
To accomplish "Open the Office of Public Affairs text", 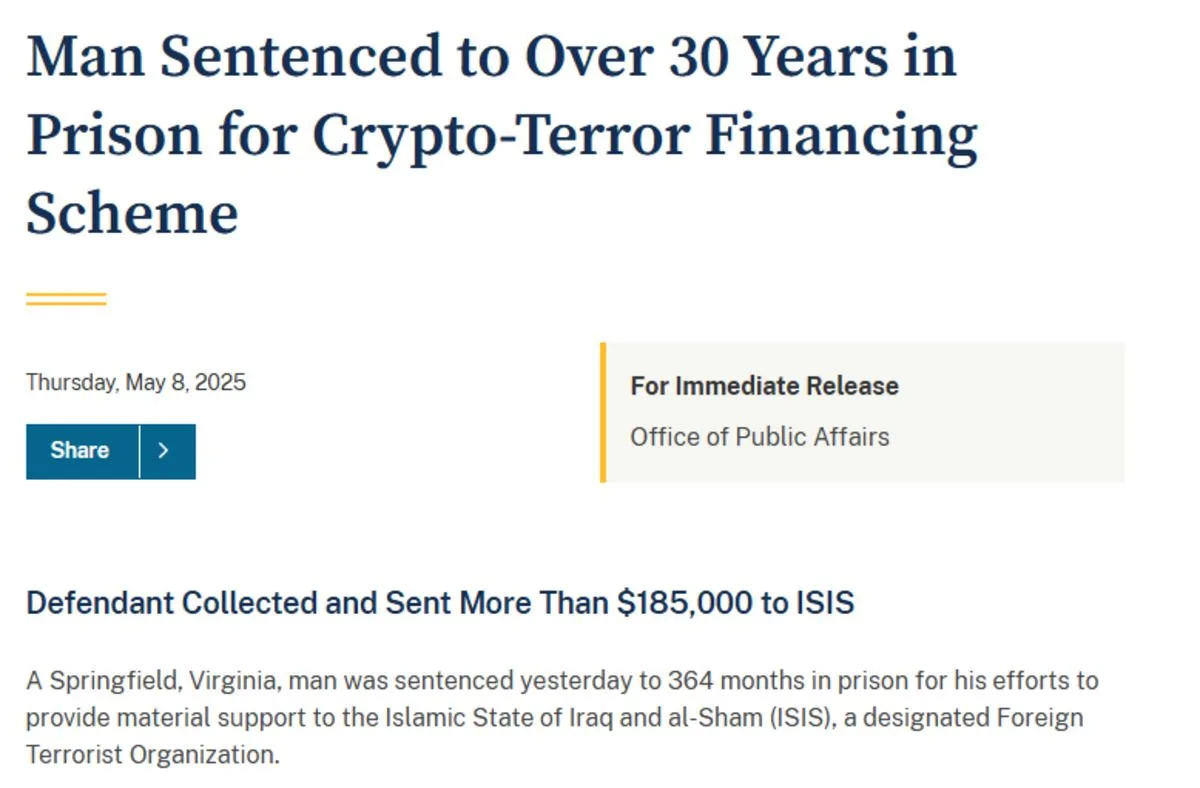I will click(759, 437).
